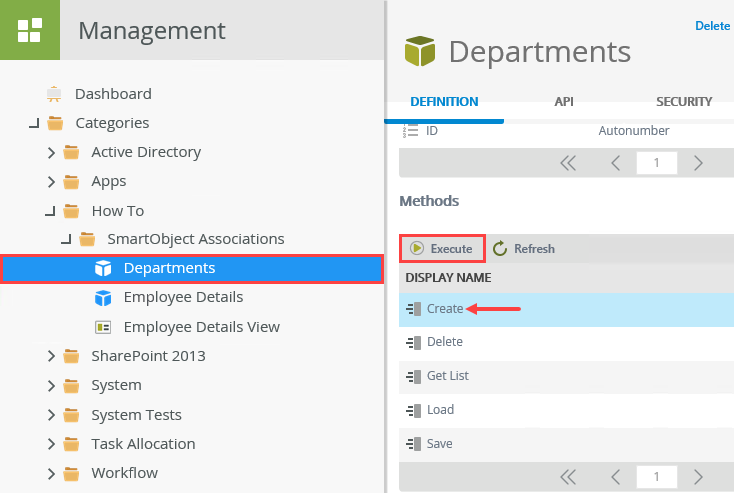The height and width of the screenshot is (493, 734).
Task: Click the How To folder icon
Action: point(71,211)
